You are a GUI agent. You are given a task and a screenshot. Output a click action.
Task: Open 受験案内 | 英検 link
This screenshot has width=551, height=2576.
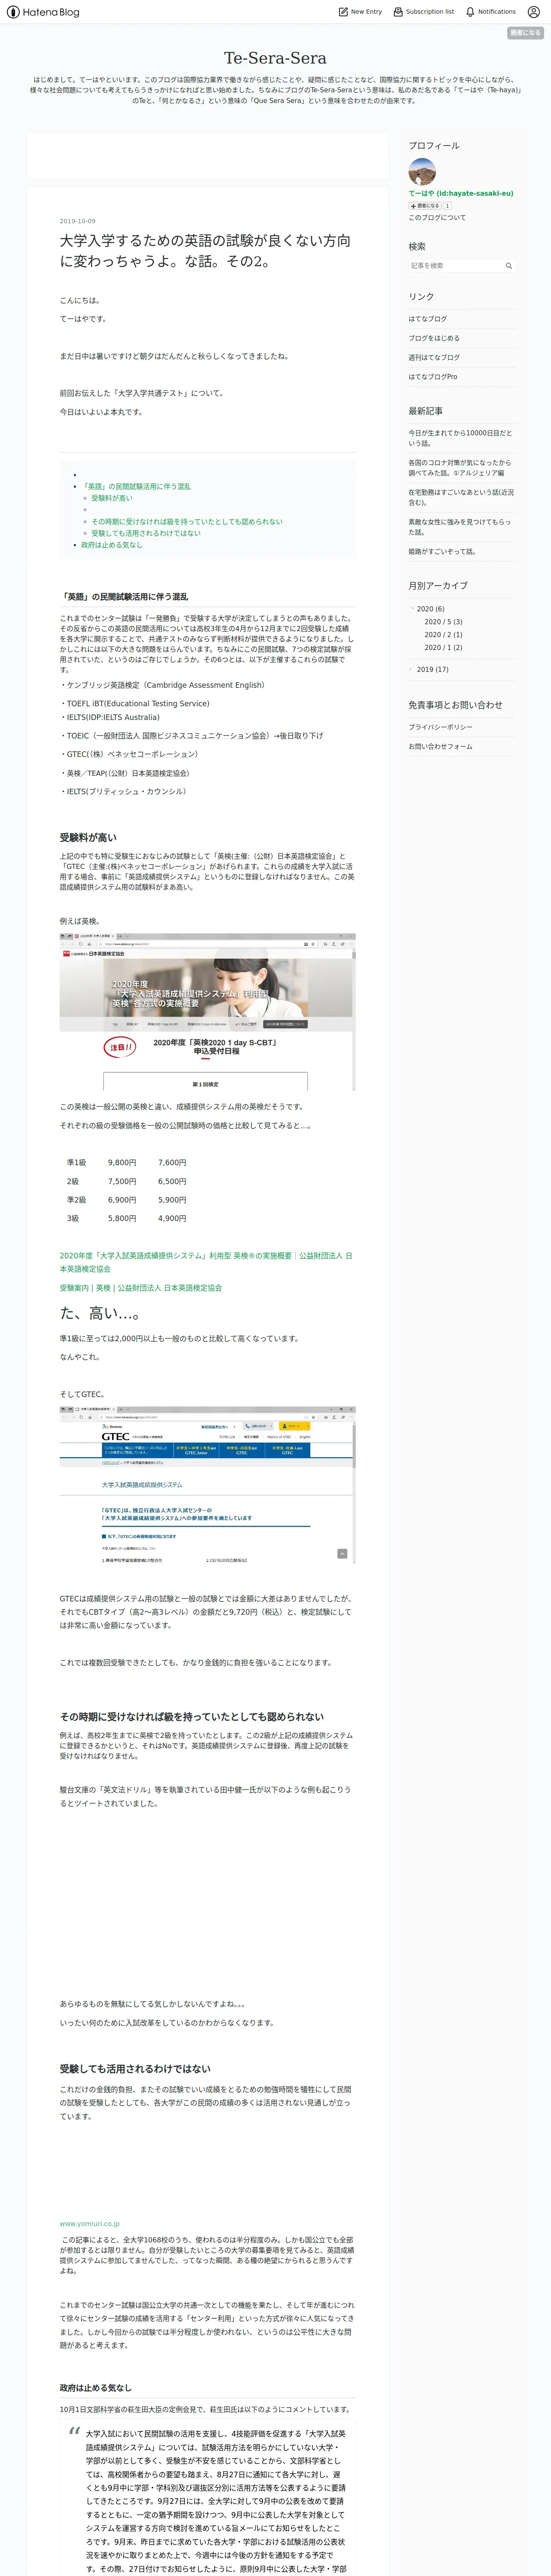[x=141, y=1288]
